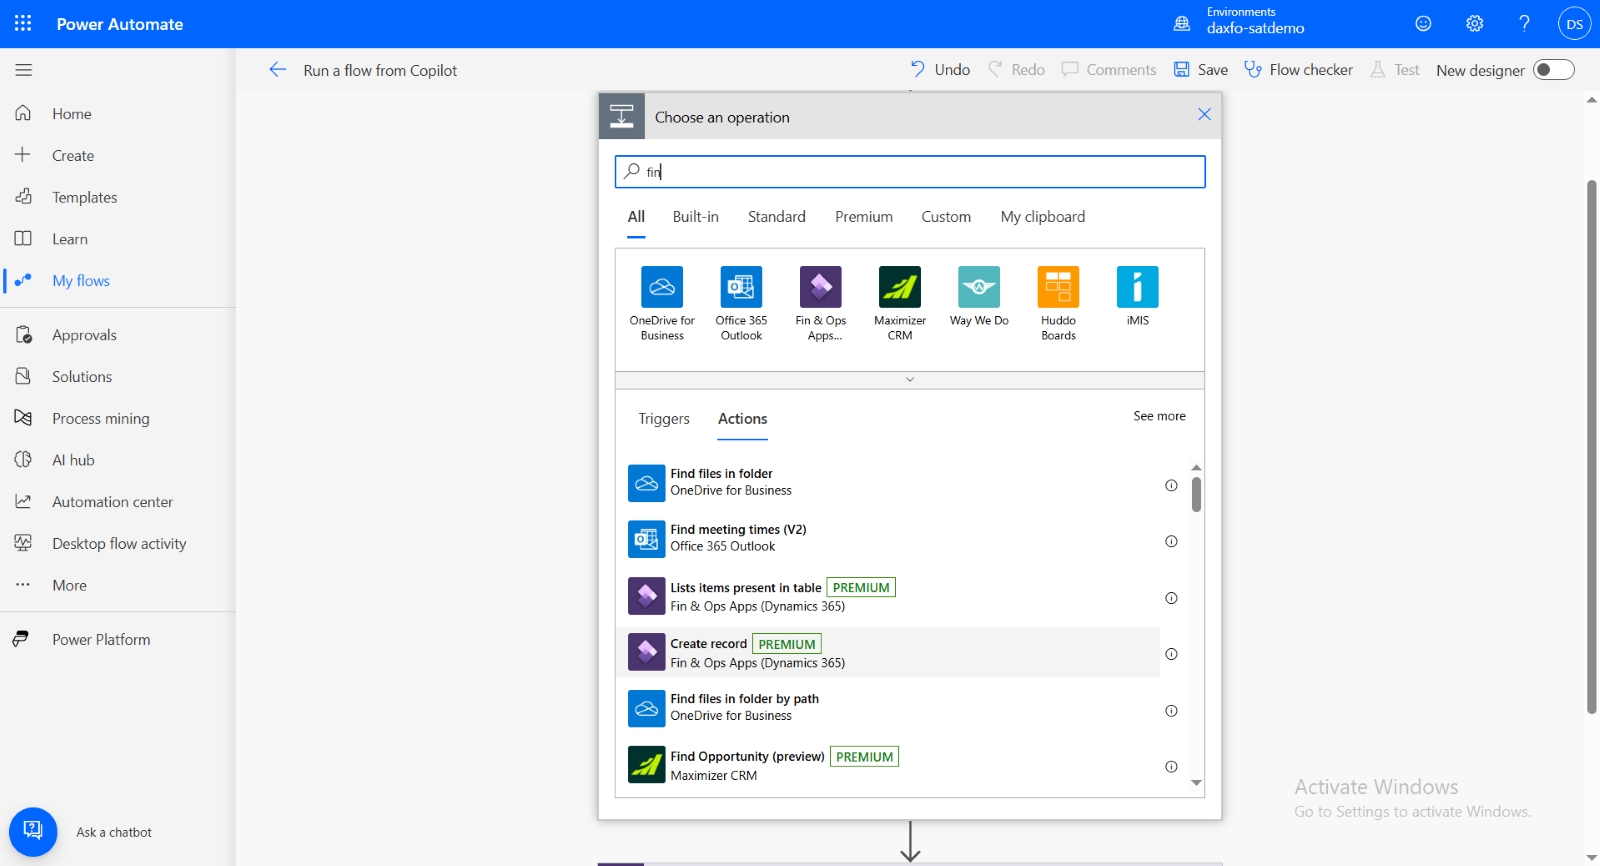
Task: Click the See more link
Action: [x=1159, y=416]
